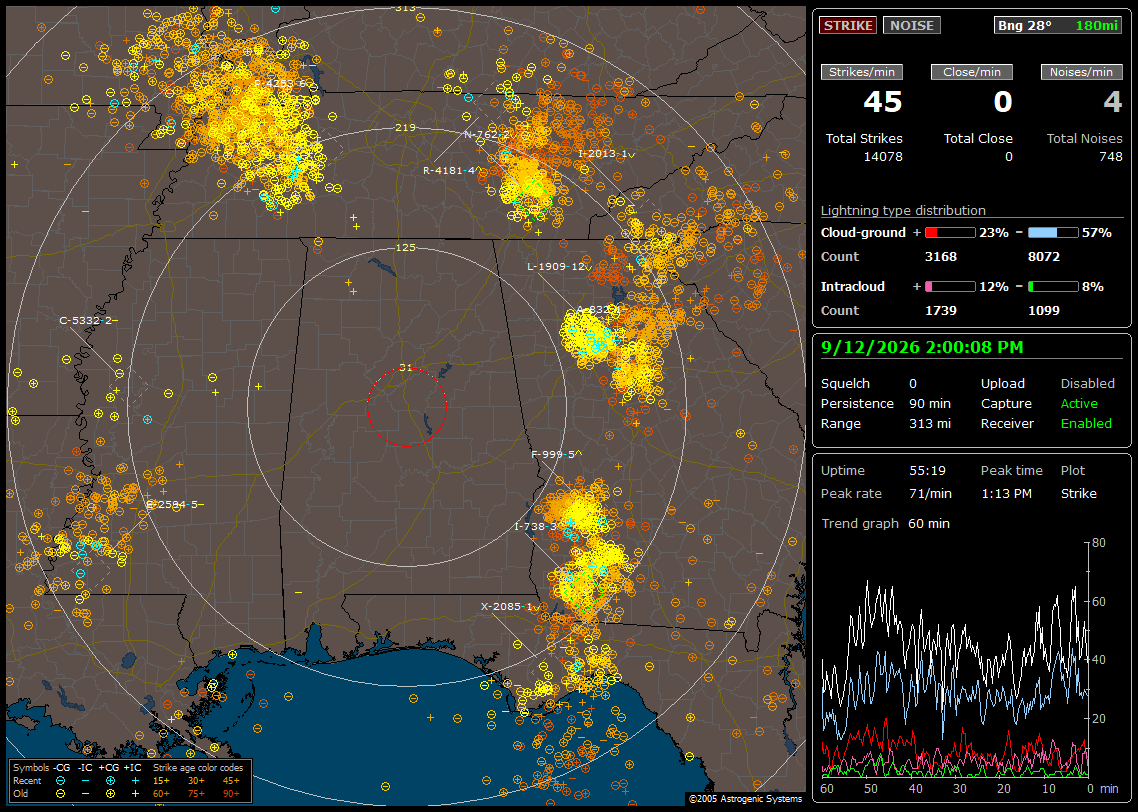Click the Noises/min label box
The height and width of the screenshot is (812, 1138).
tap(1081, 72)
